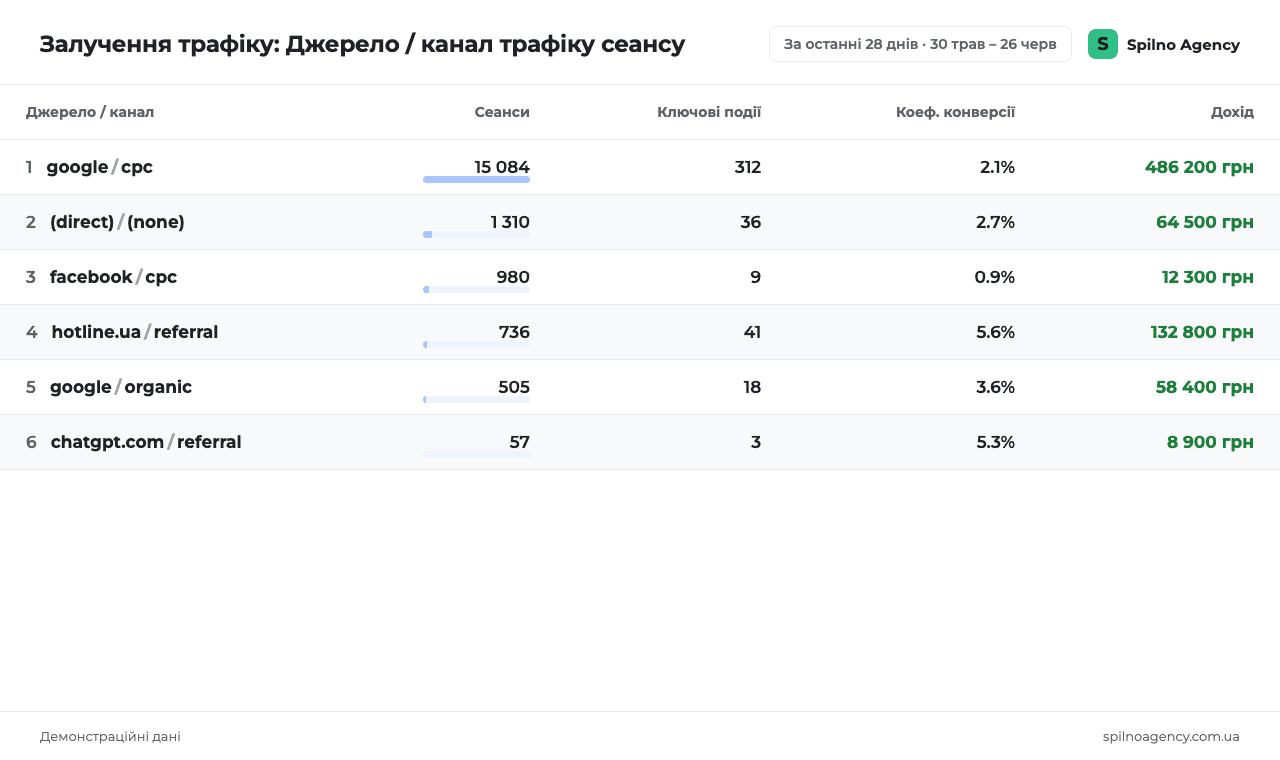
Task: Click the 5.6% conversion rate cell
Action: [995, 332]
